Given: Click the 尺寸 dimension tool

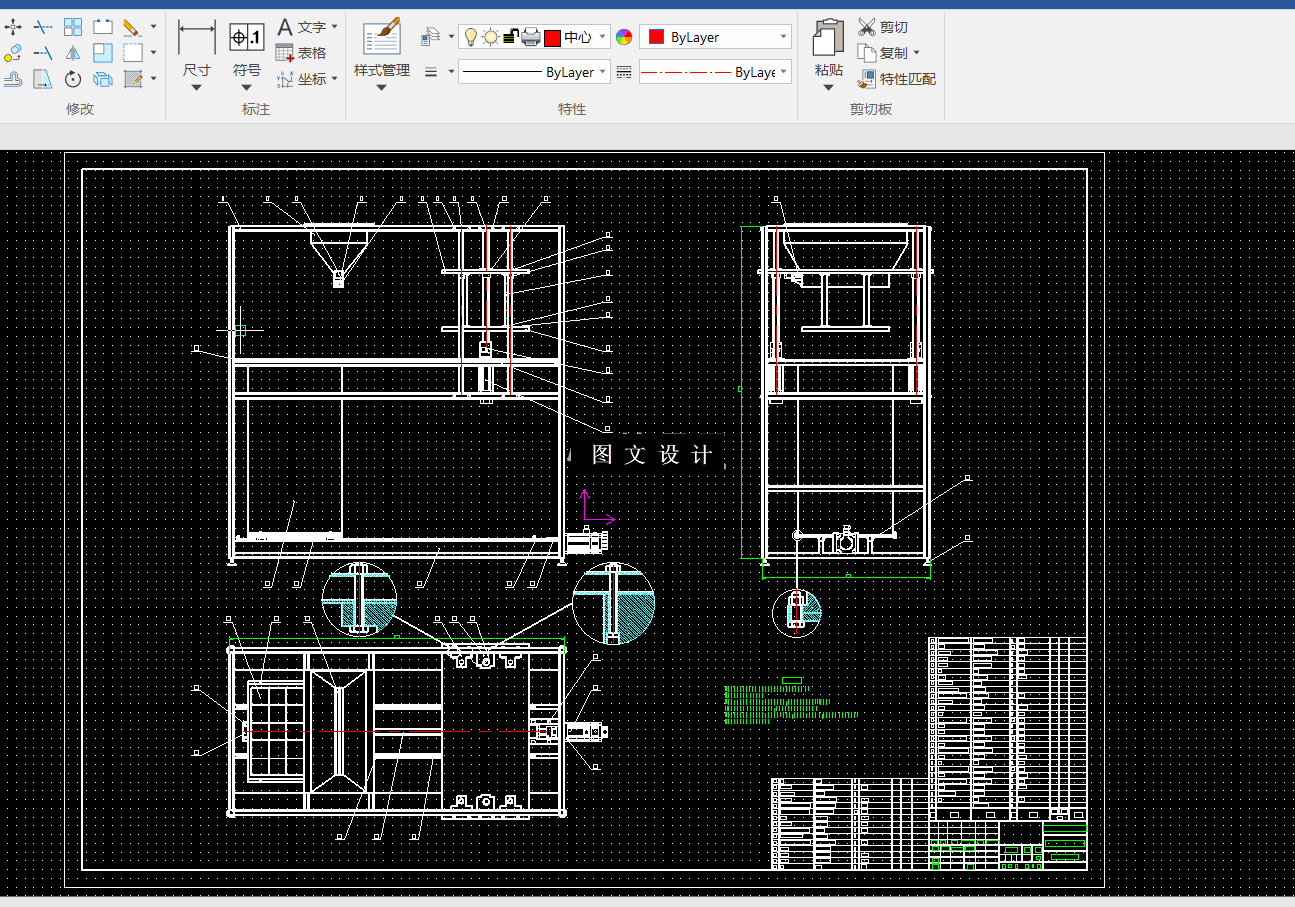Looking at the screenshot, I should [x=197, y=48].
